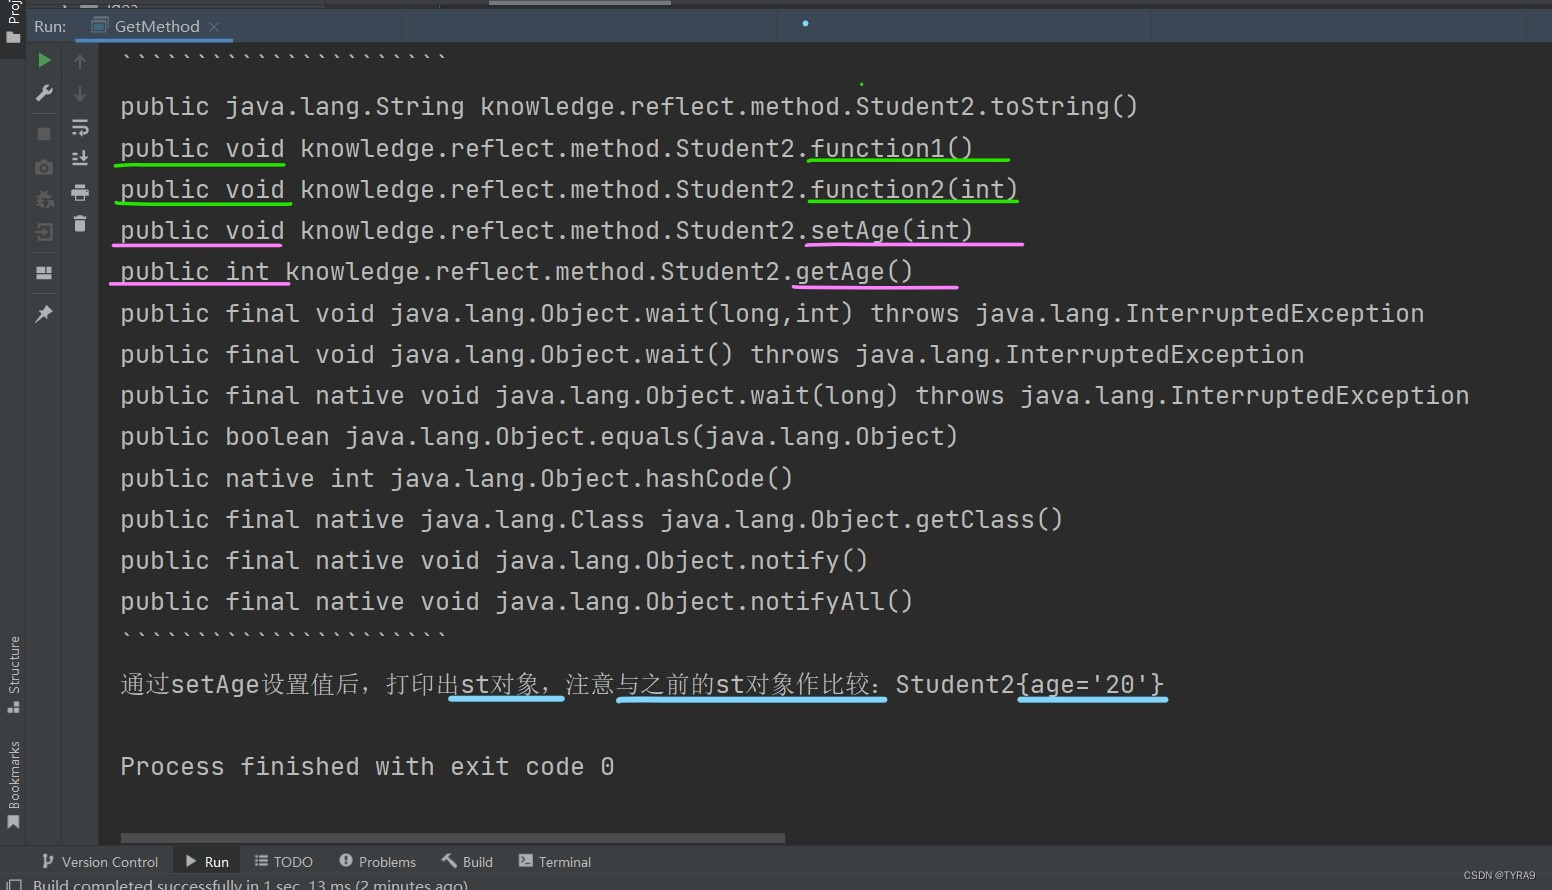This screenshot has width=1552, height=890.
Task: Jump to previous stack trace with up arrow
Action: click(x=80, y=60)
